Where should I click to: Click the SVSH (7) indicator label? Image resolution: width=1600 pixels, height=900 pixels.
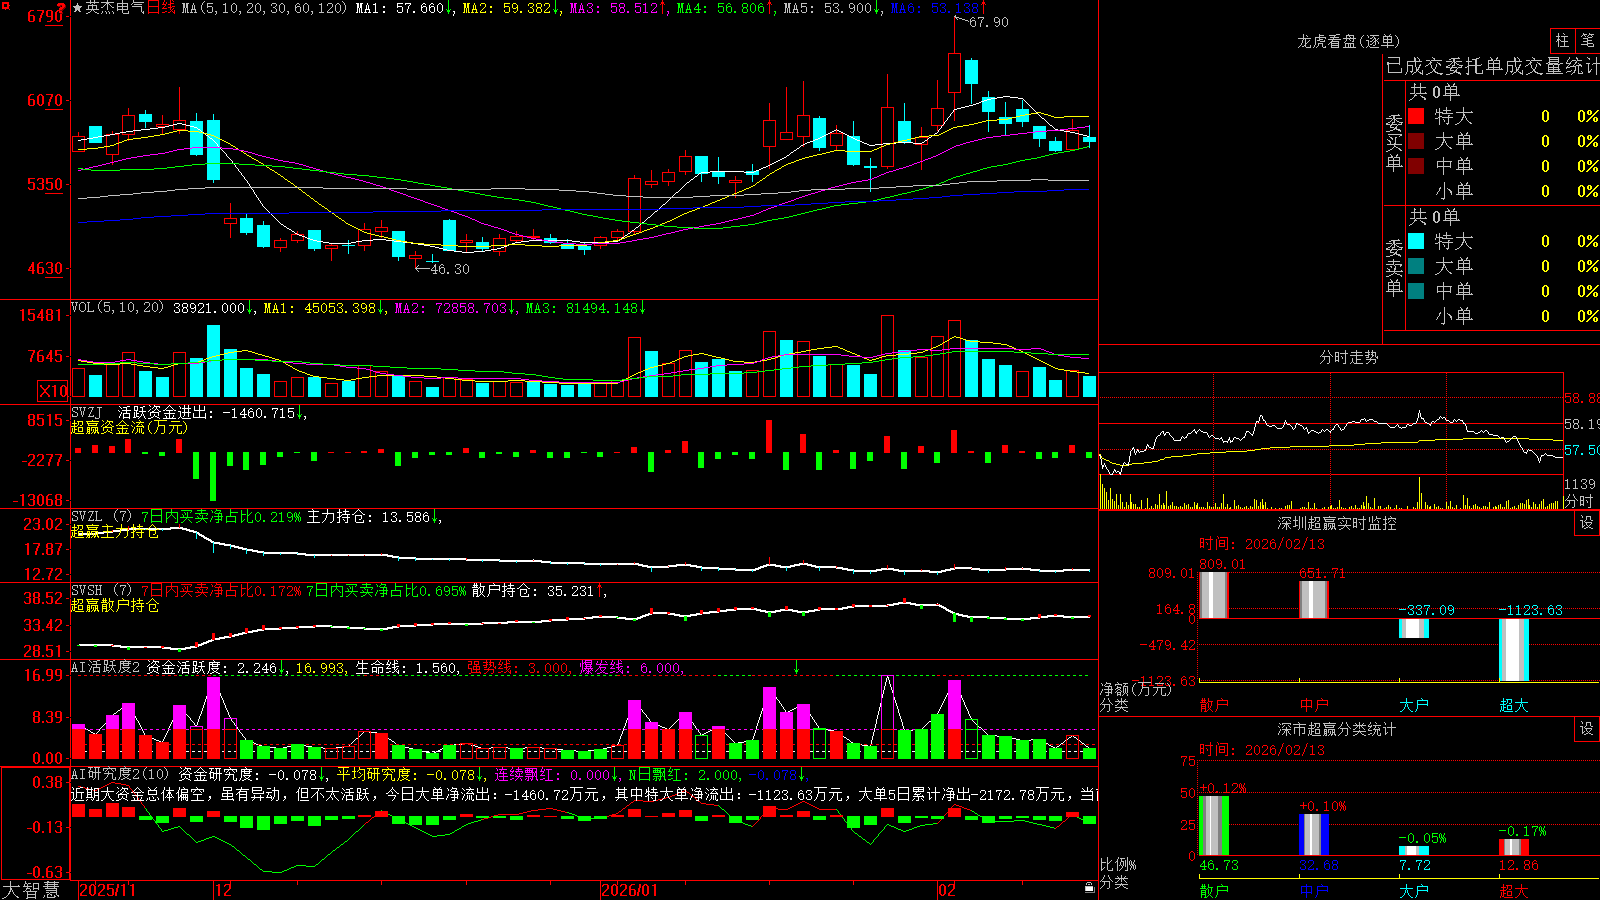pyautogui.click(x=102, y=591)
